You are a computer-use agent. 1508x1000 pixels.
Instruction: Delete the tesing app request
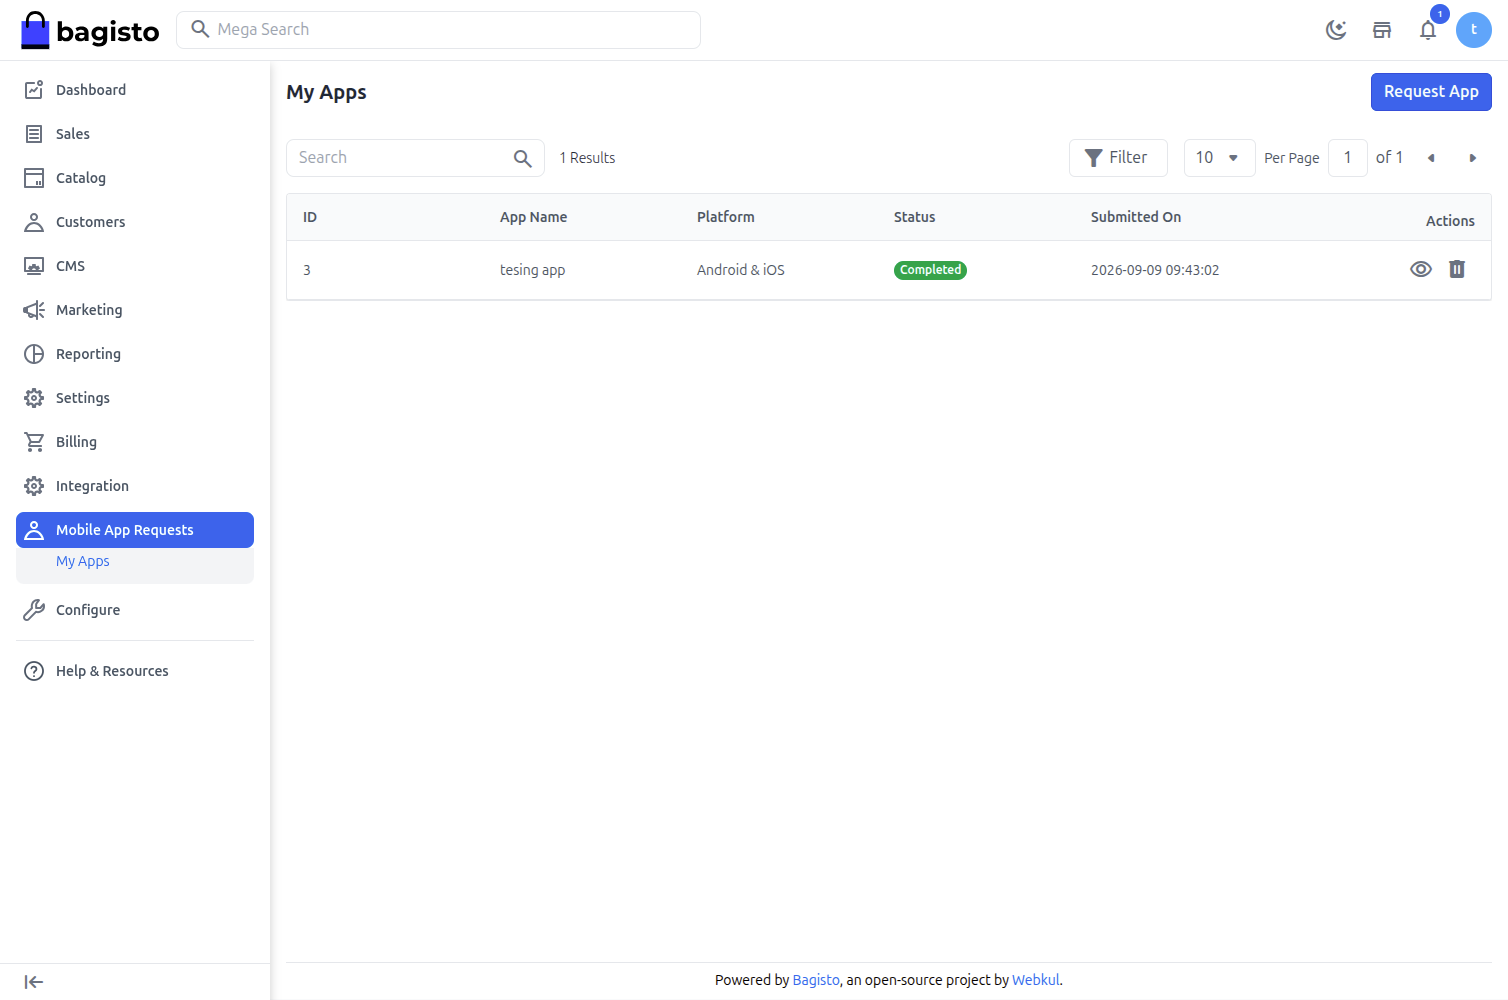coord(1457,269)
